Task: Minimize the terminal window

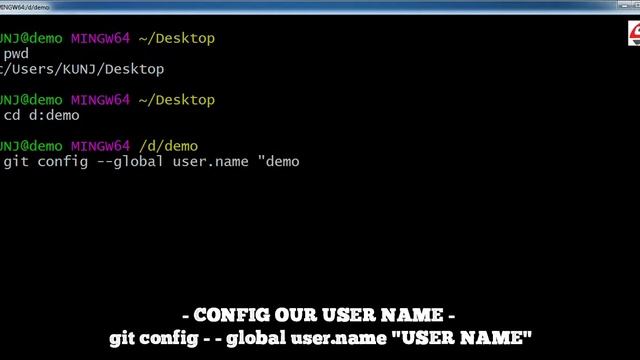Action: [x=624, y=6]
